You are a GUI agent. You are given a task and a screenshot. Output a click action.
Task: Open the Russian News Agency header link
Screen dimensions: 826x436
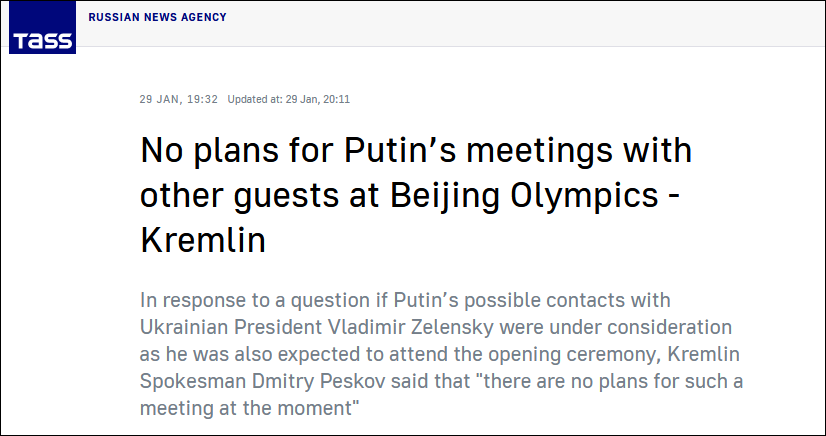tap(158, 17)
